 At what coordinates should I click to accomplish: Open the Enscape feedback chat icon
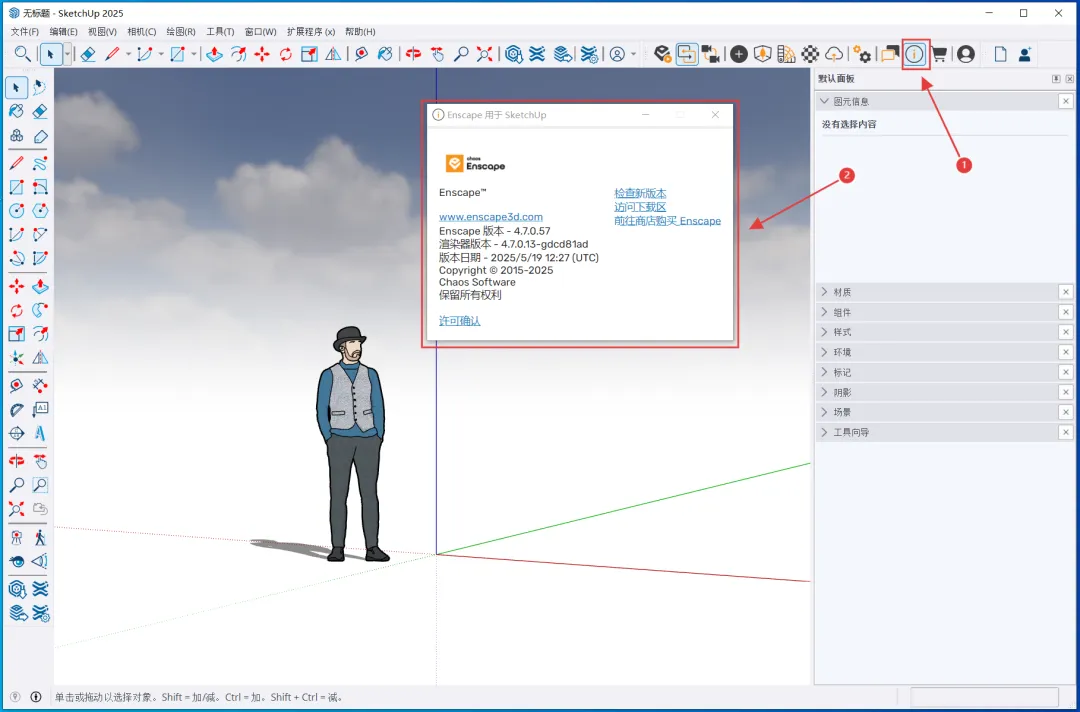click(x=890, y=54)
